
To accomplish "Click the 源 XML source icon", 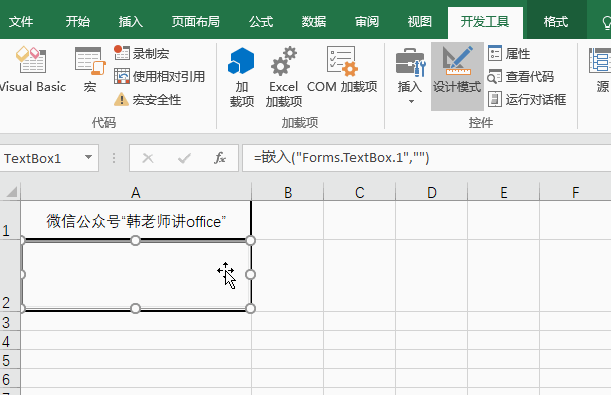I will point(600,70).
